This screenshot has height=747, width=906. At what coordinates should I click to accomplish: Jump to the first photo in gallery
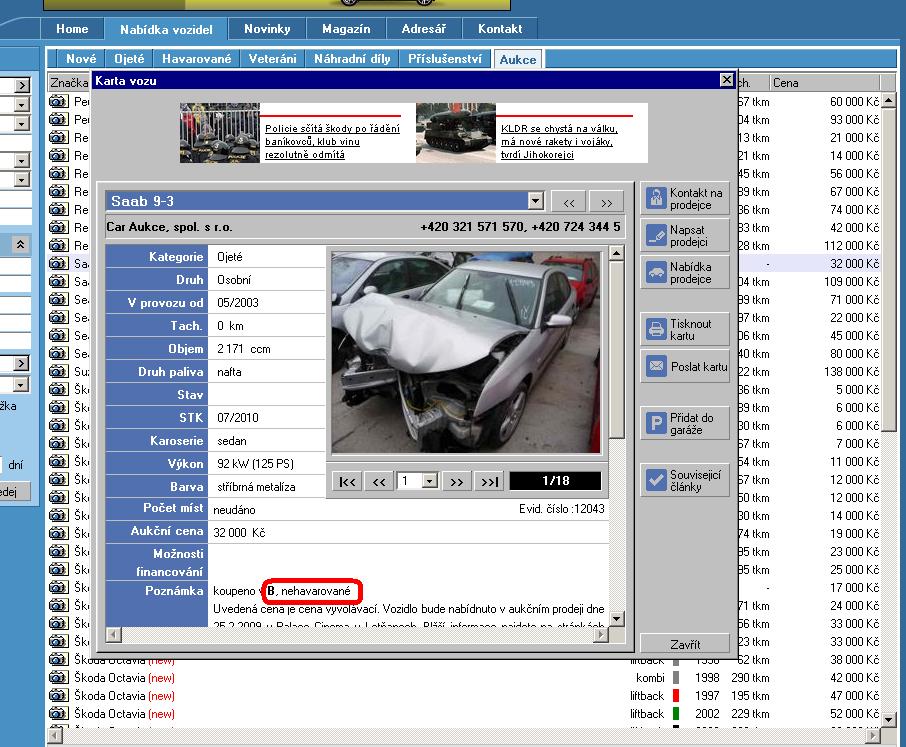(347, 481)
